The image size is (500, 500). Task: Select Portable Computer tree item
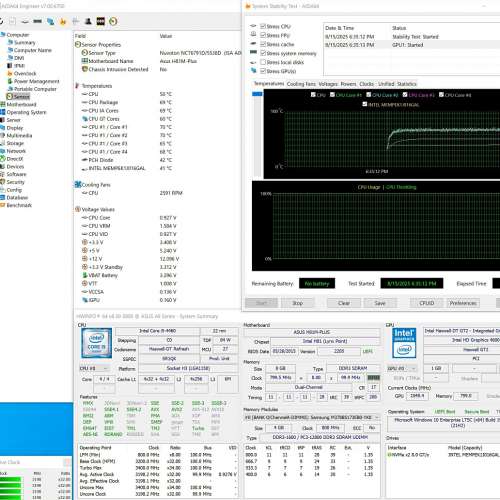(35, 89)
